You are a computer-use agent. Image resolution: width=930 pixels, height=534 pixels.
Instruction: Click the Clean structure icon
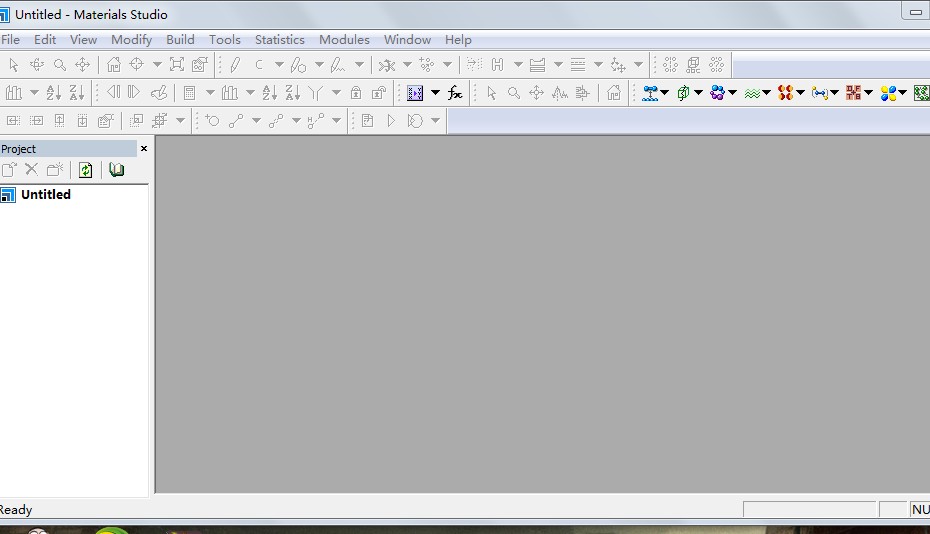point(387,64)
